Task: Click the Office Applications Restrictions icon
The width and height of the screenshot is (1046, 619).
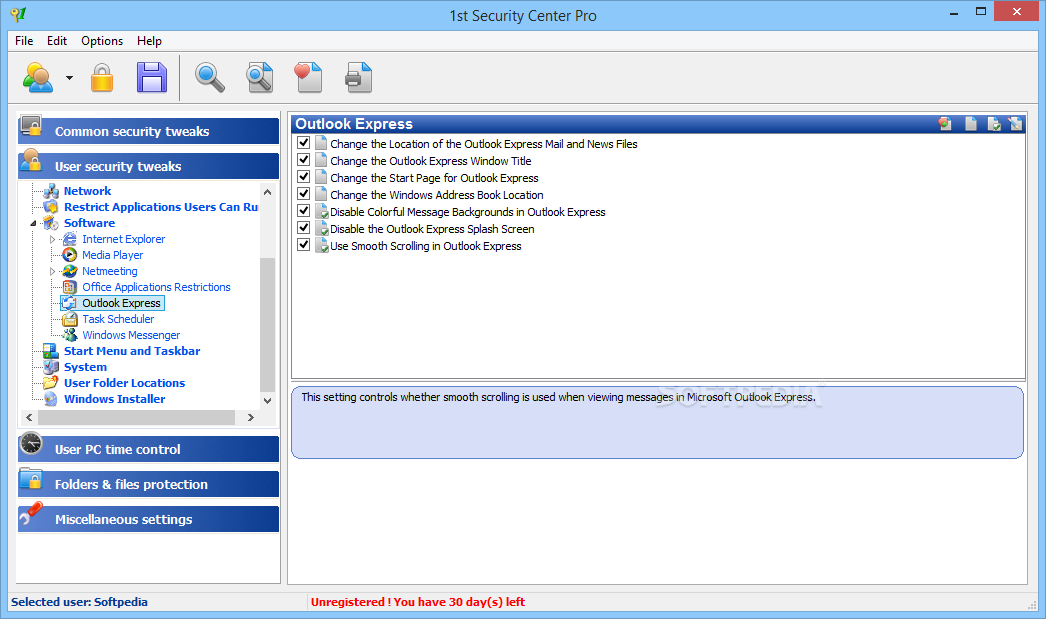Action: pyautogui.click(x=70, y=287)
